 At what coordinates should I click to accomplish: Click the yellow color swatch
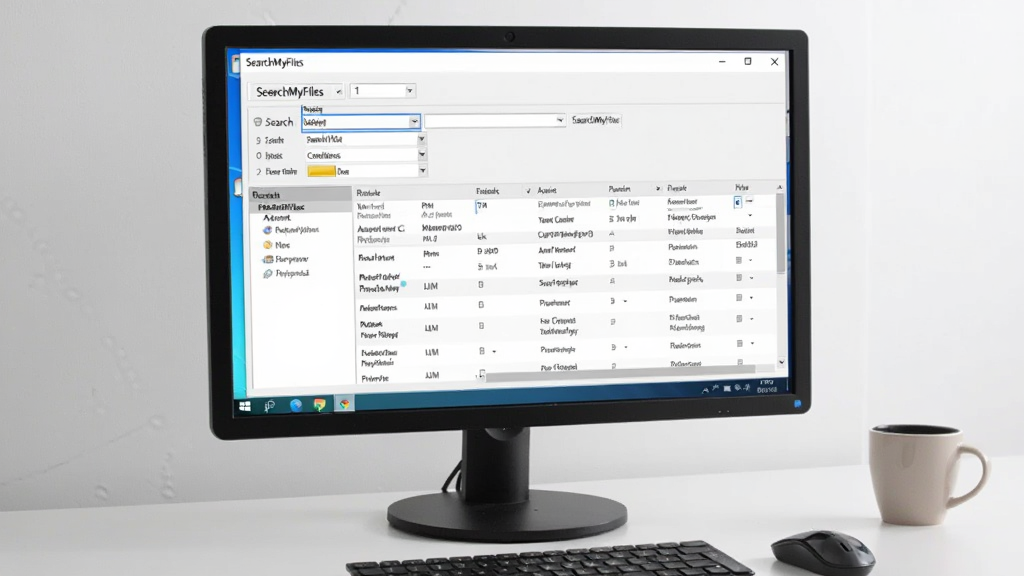pos(321,171)
